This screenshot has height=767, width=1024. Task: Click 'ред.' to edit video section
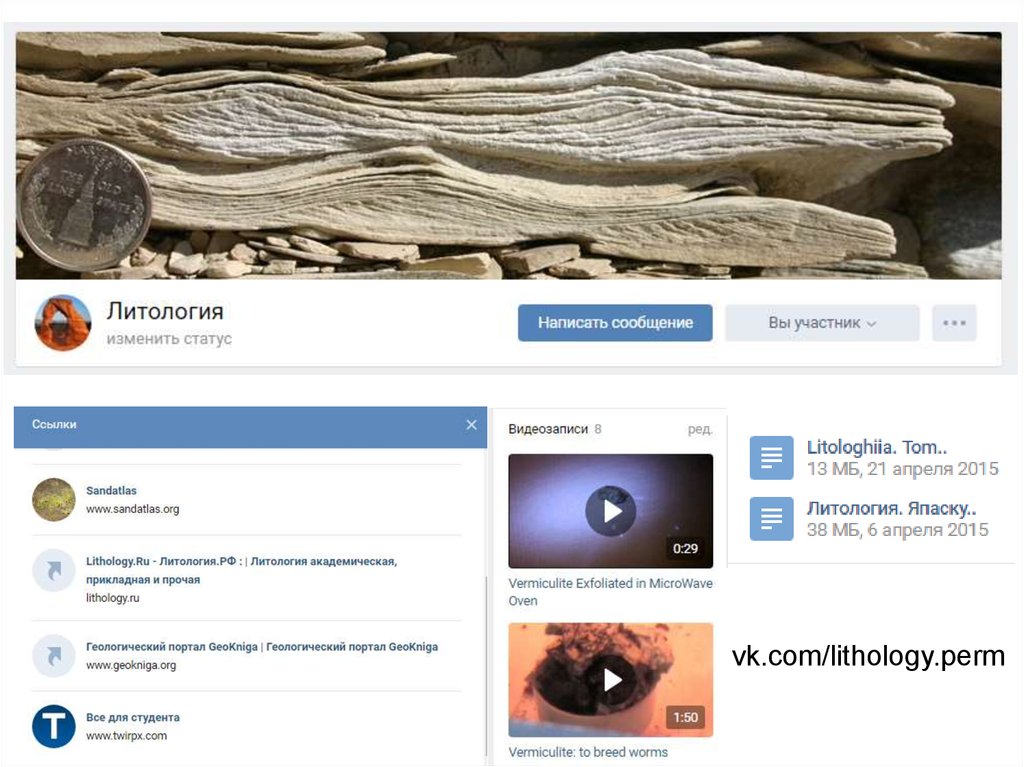click(x=700, y=429)
